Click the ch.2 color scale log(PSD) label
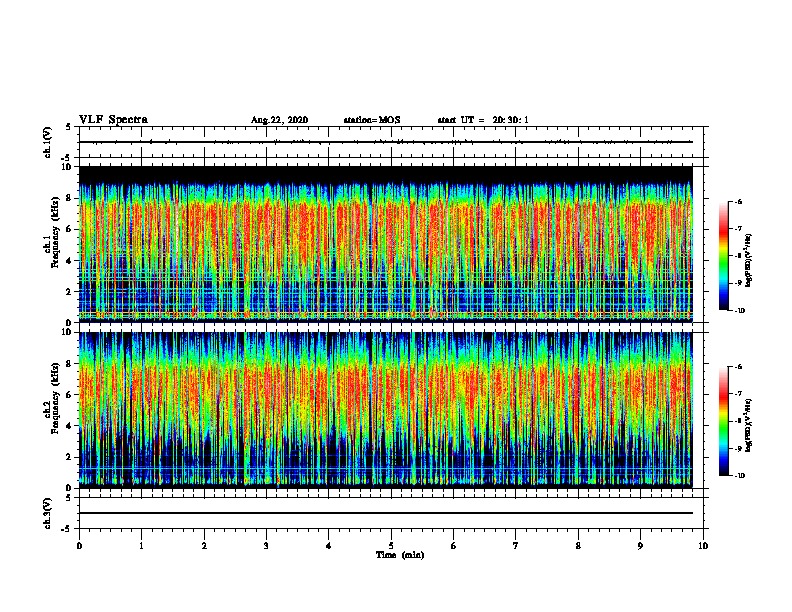The image size is (792, 612). (x=748, y=425)
